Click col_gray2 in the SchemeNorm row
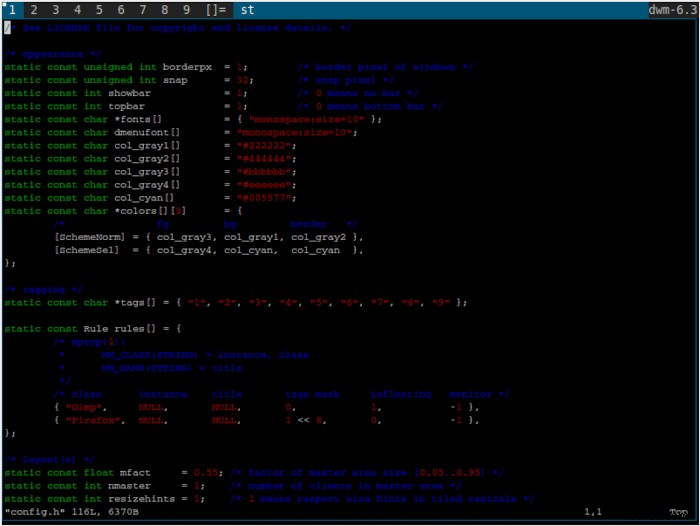The width and height of the screenshot is (700, 526). [x=318, y=237]
